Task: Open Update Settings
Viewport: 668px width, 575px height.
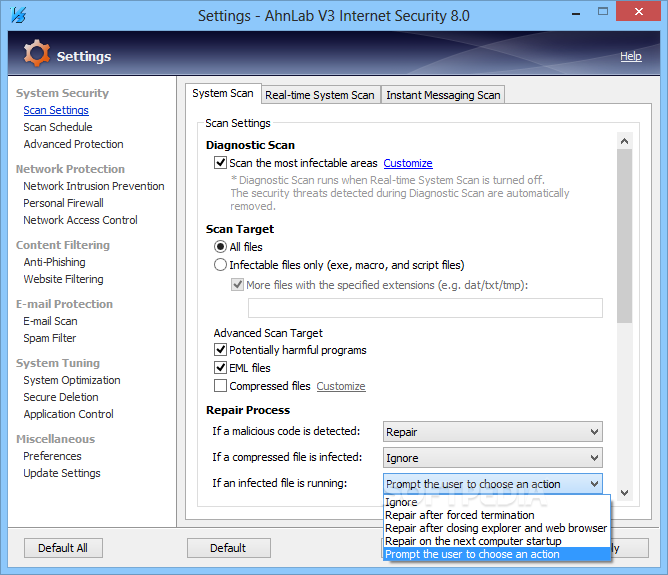Action: 62,473
